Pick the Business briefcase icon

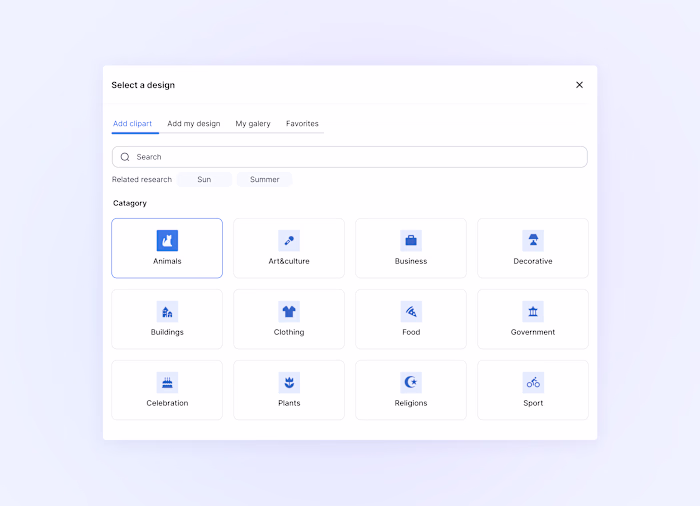(411, 241)
